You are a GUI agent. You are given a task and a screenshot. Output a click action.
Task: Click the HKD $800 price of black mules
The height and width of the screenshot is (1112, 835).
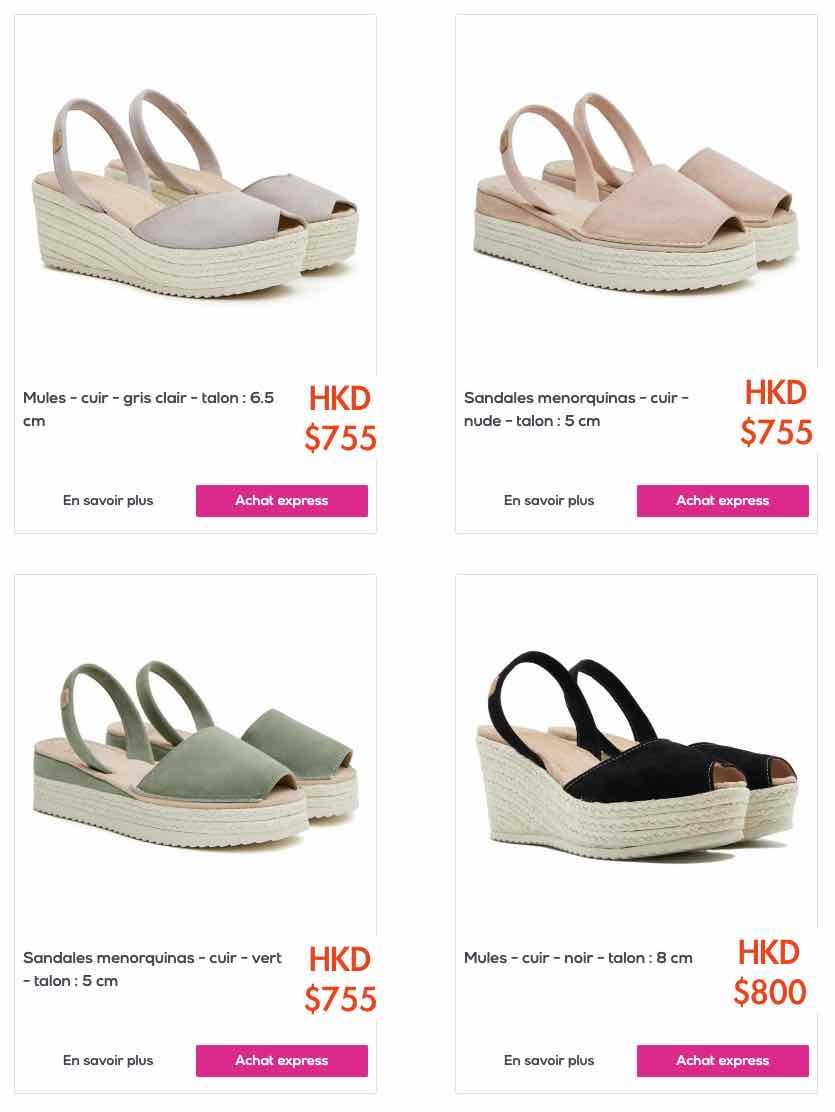pos(770,972)
